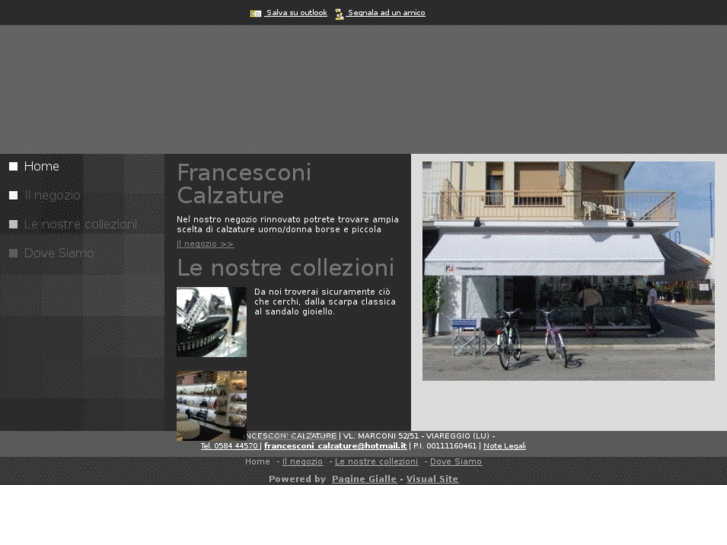The height and width of the screenshot is (545, 727).
Task: Click the 'Segnala ad un amico' person icon
Action: [339, 14]
